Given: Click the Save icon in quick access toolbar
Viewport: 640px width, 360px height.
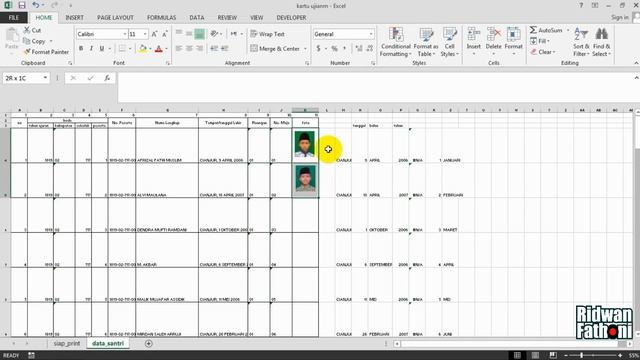Looking at the screenshot, I should click(22, 5).
